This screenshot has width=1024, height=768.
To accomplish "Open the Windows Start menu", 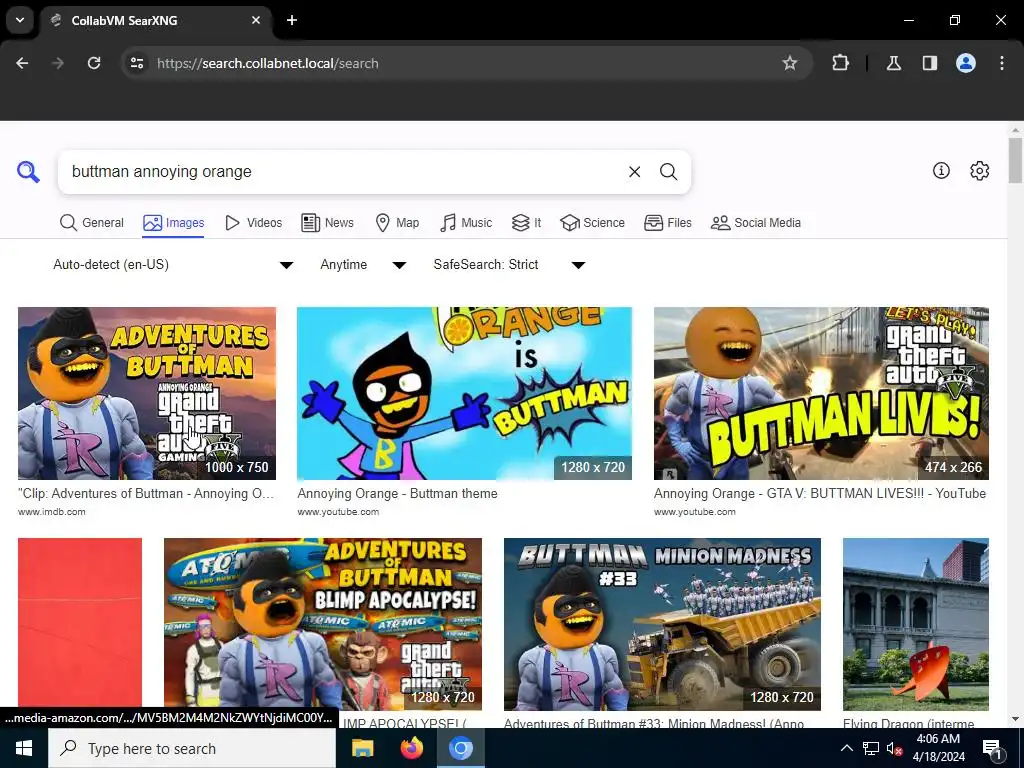I will coord(24,748).
